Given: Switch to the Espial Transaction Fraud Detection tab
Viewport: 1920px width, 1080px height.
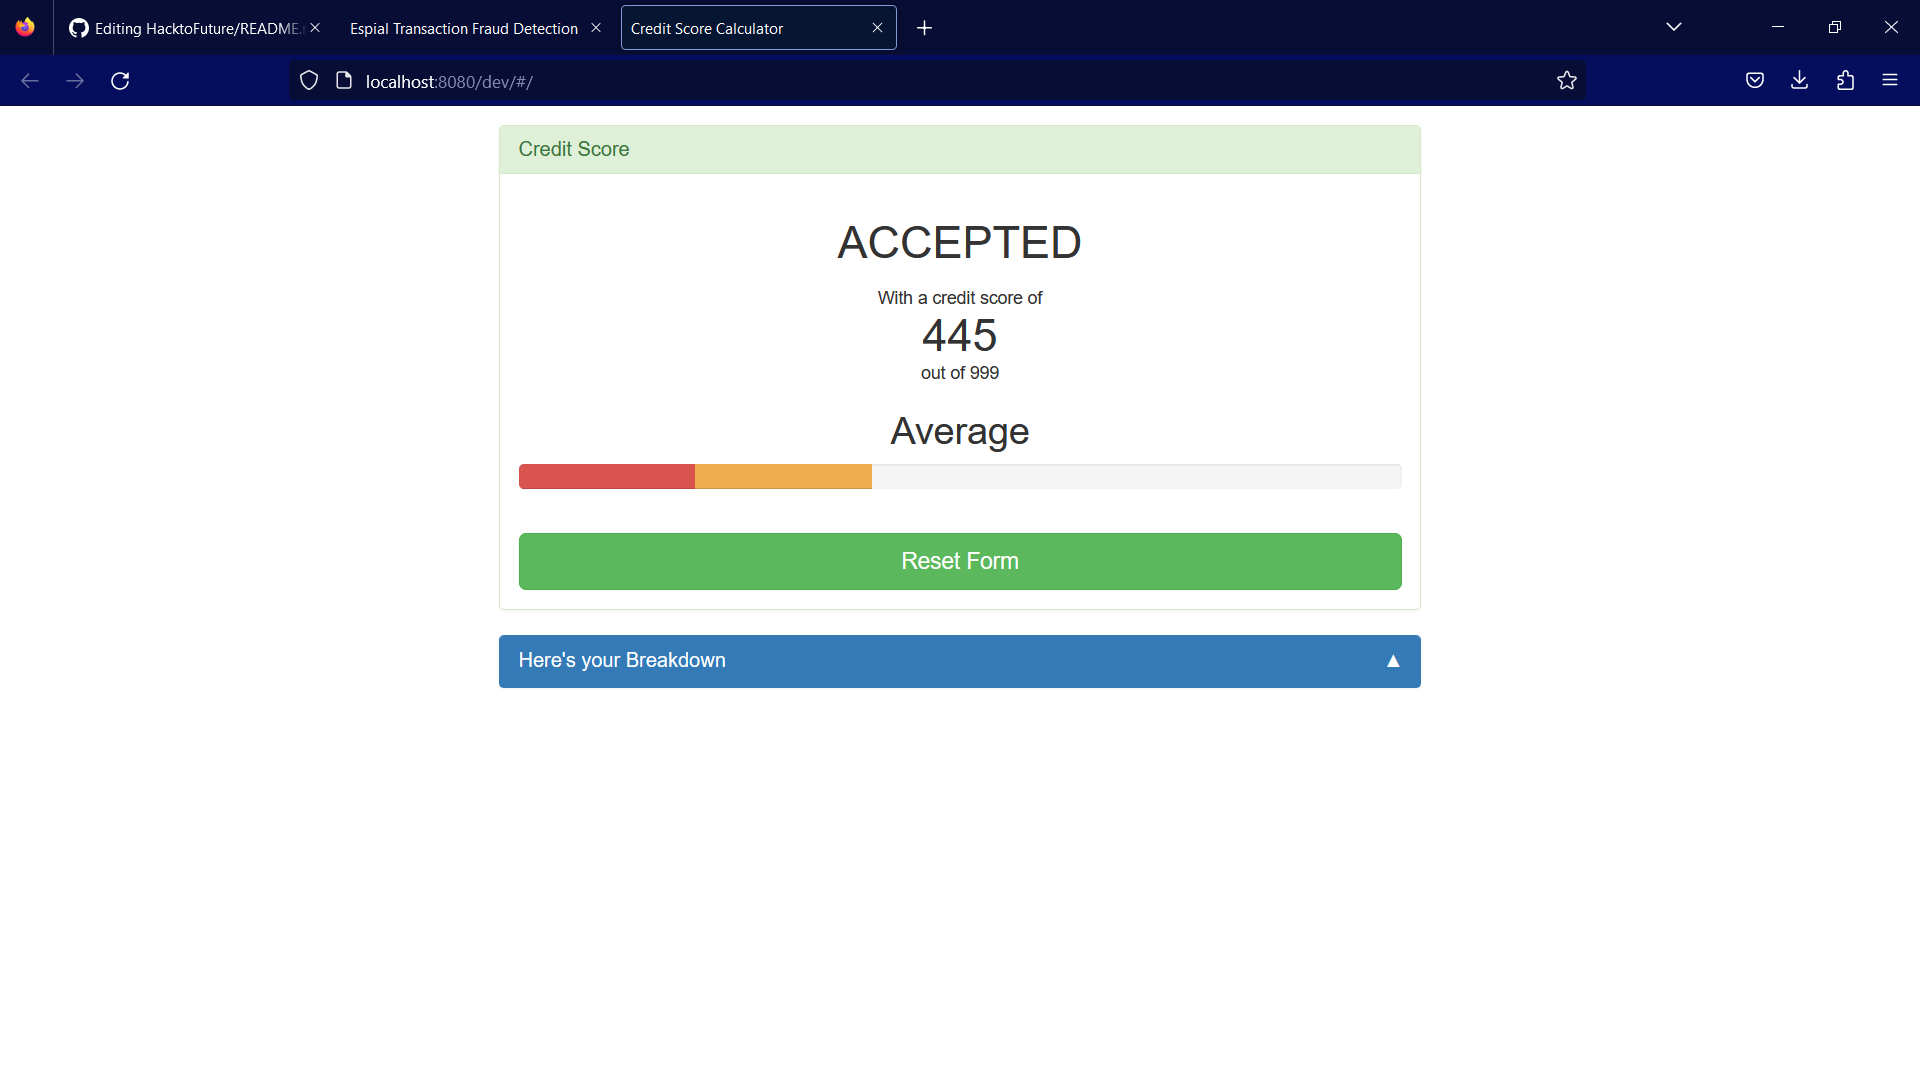Looking at the screenshot, I should point(462,28).
